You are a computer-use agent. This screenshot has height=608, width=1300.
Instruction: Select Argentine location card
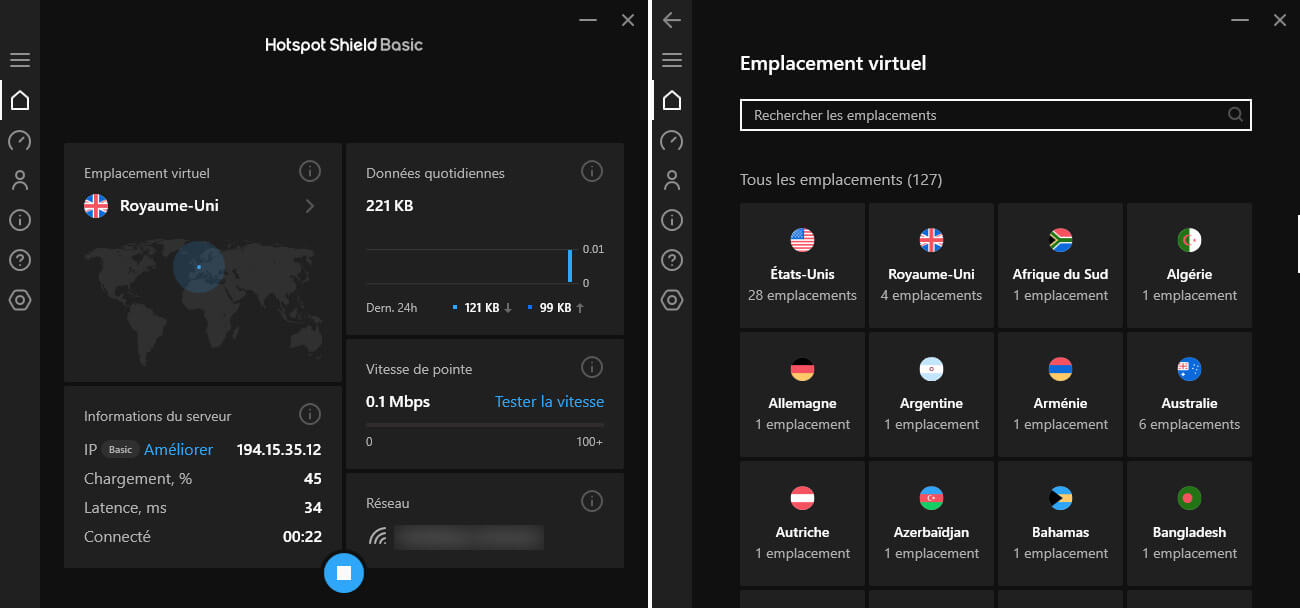931,394
